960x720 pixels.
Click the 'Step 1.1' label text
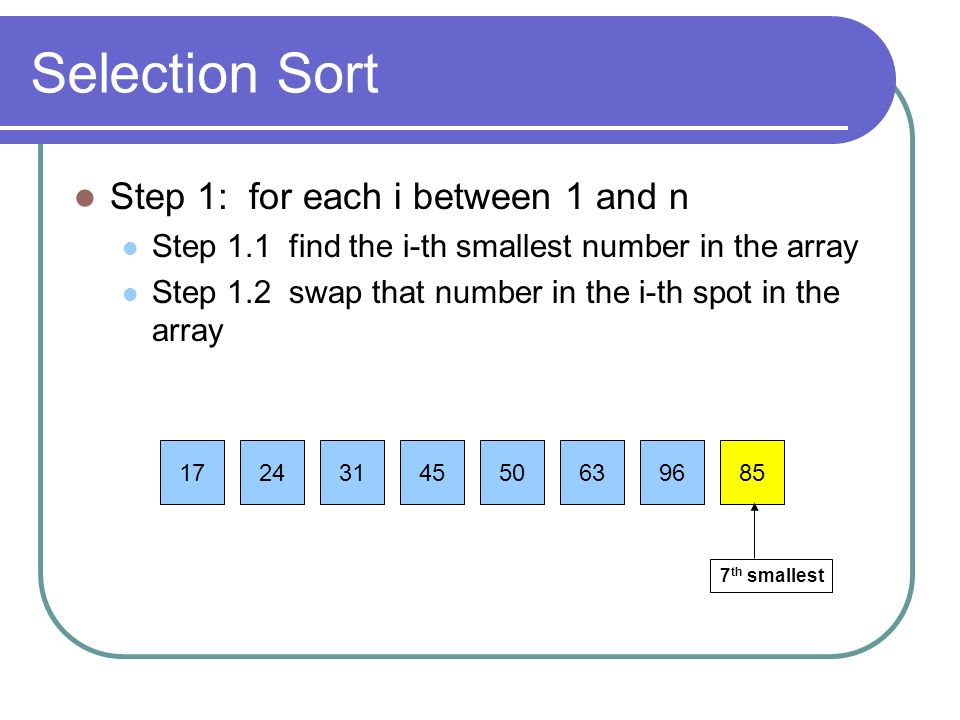point(211,247)
